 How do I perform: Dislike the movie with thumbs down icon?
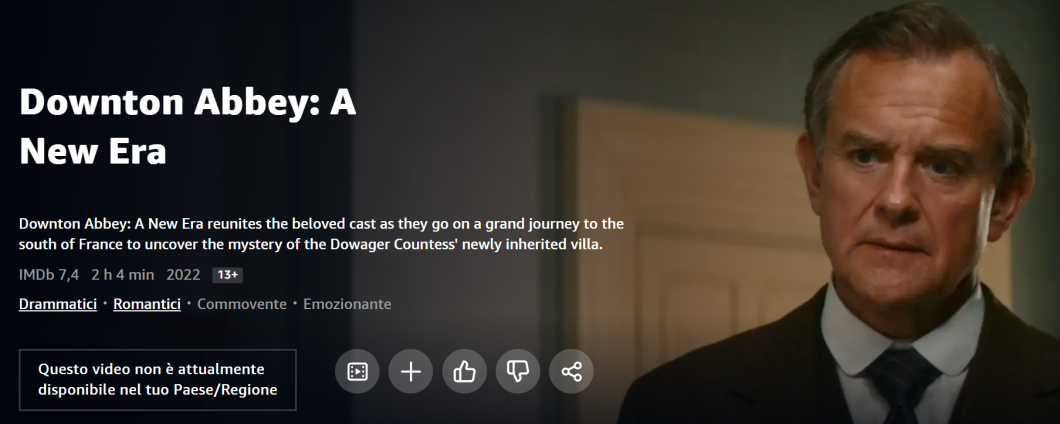pos(518,371)
